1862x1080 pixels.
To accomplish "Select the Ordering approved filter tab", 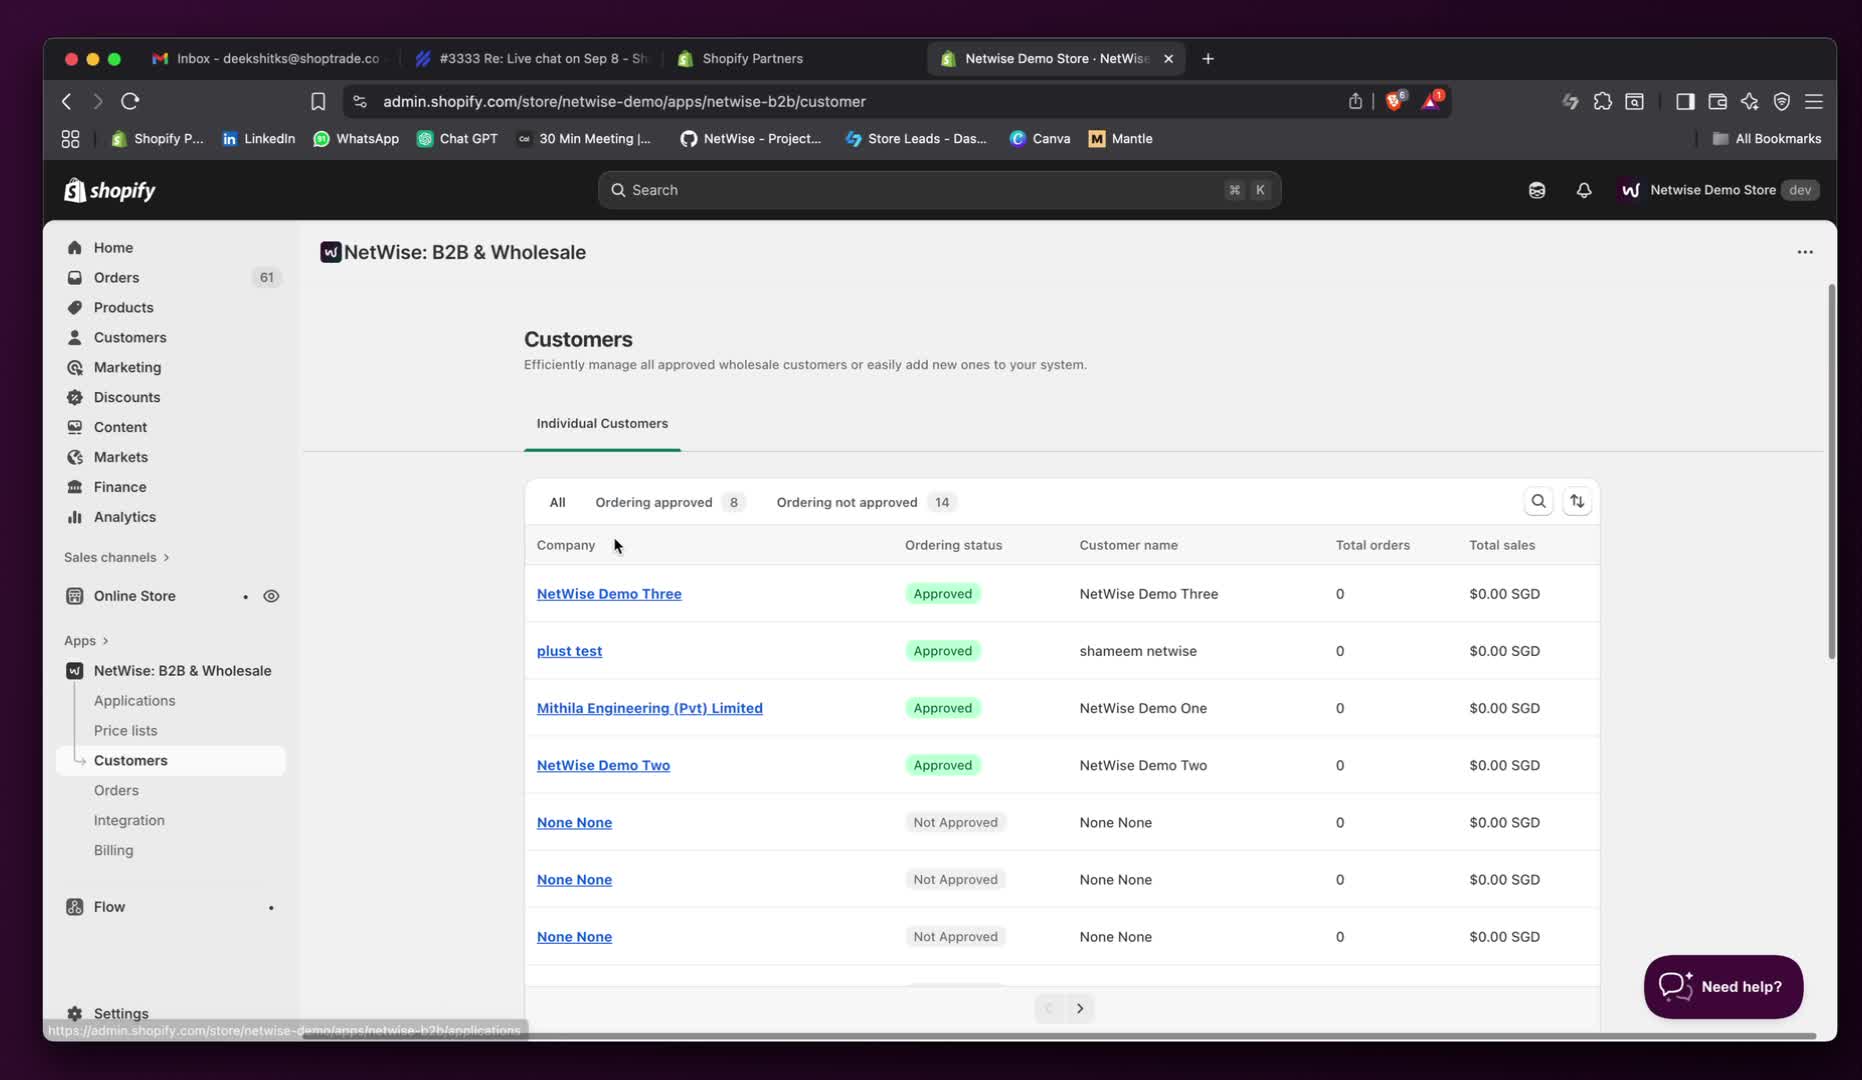I will [669, 502].
